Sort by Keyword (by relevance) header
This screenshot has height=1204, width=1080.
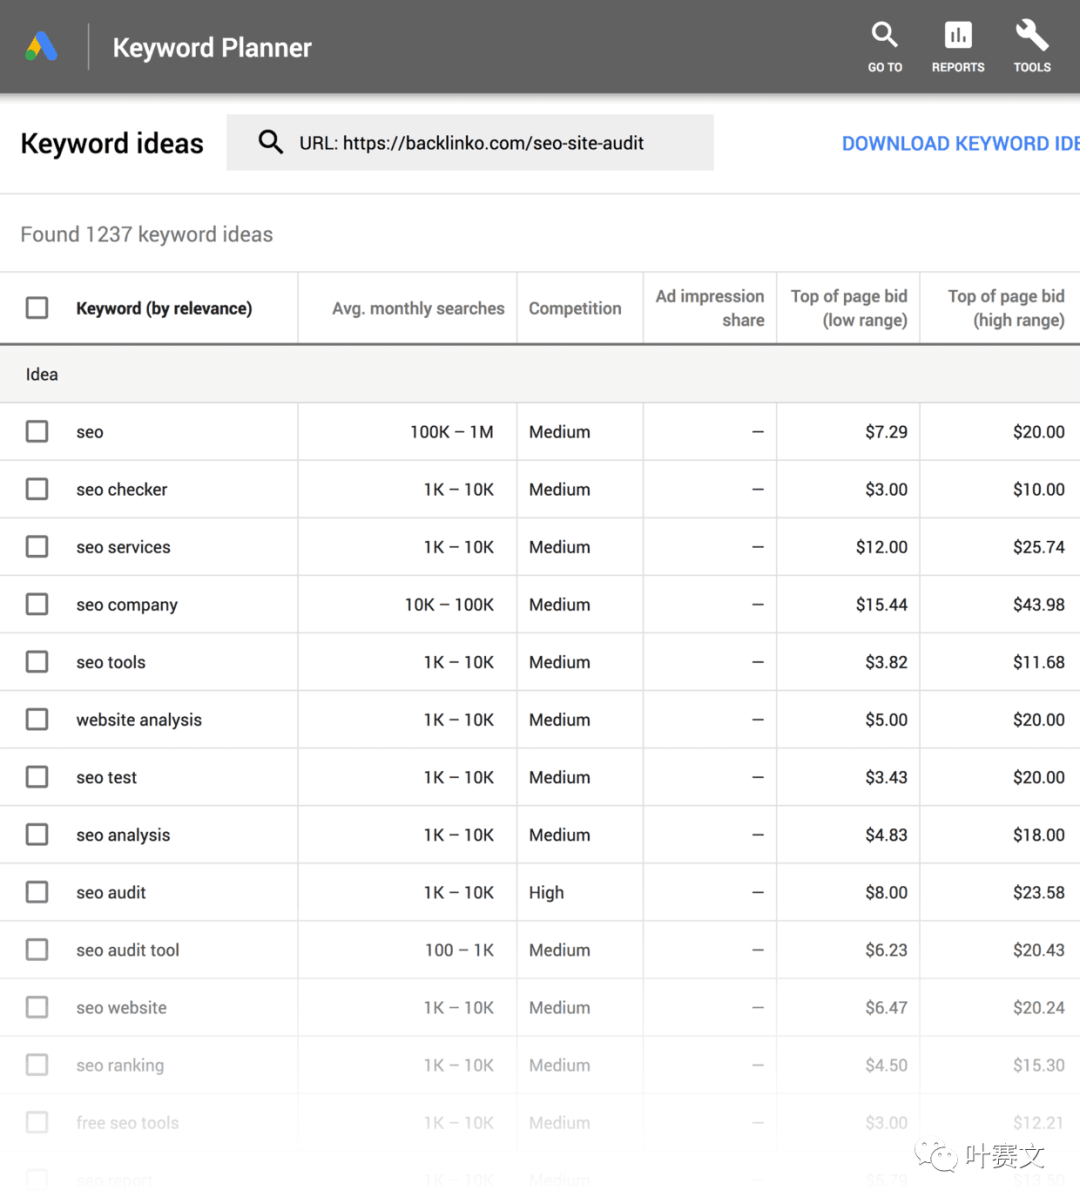pyautogui.click(x=164, y=308)
